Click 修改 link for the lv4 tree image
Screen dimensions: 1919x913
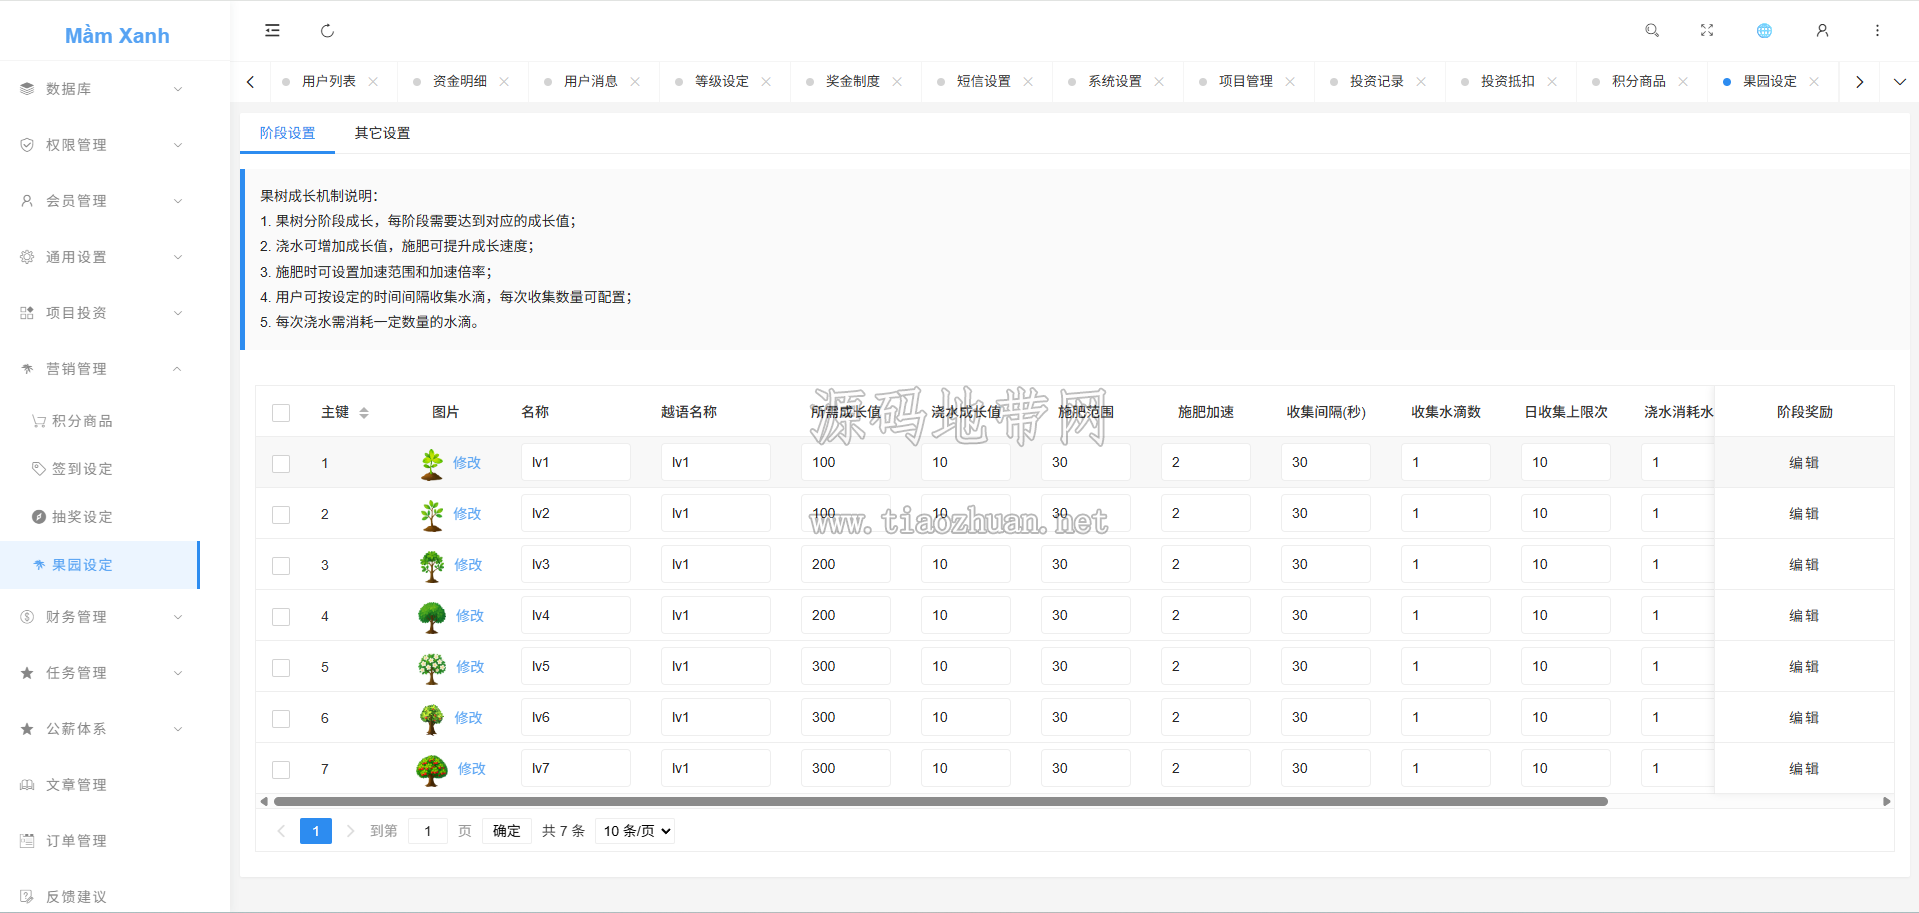click(x=470, y=616)
